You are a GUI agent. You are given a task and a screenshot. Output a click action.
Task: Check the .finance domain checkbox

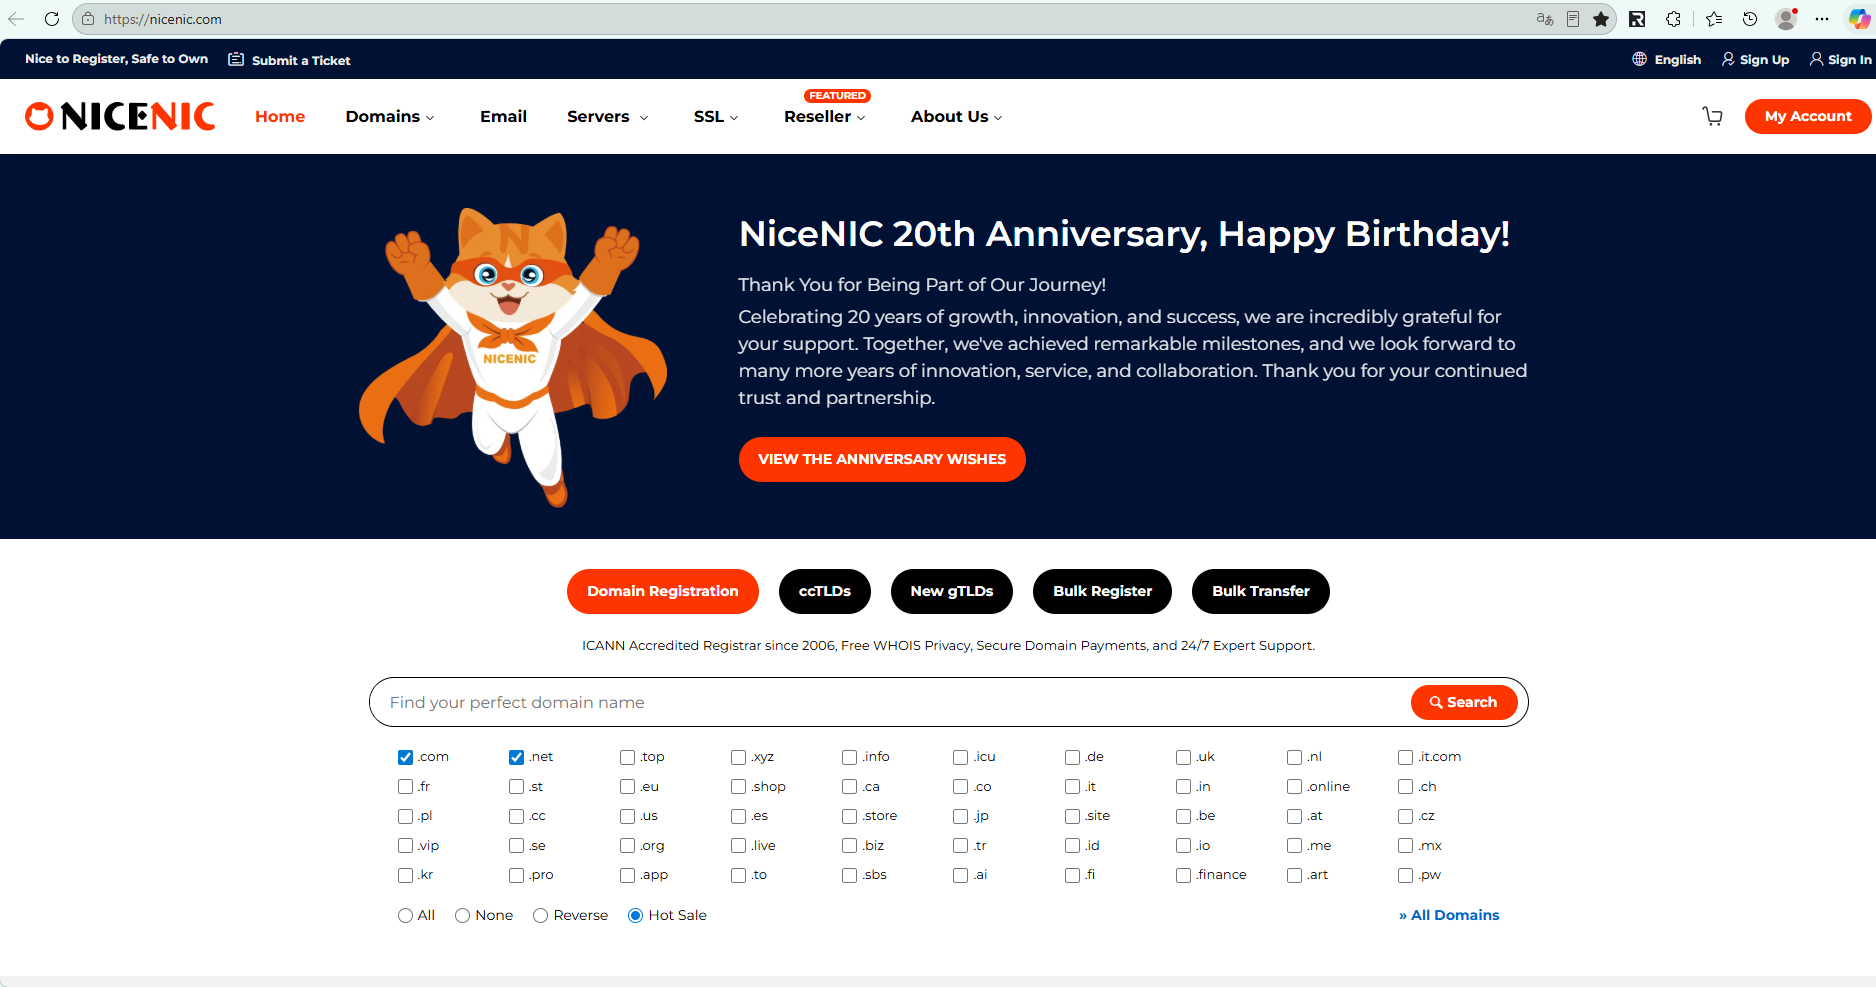1183,875
